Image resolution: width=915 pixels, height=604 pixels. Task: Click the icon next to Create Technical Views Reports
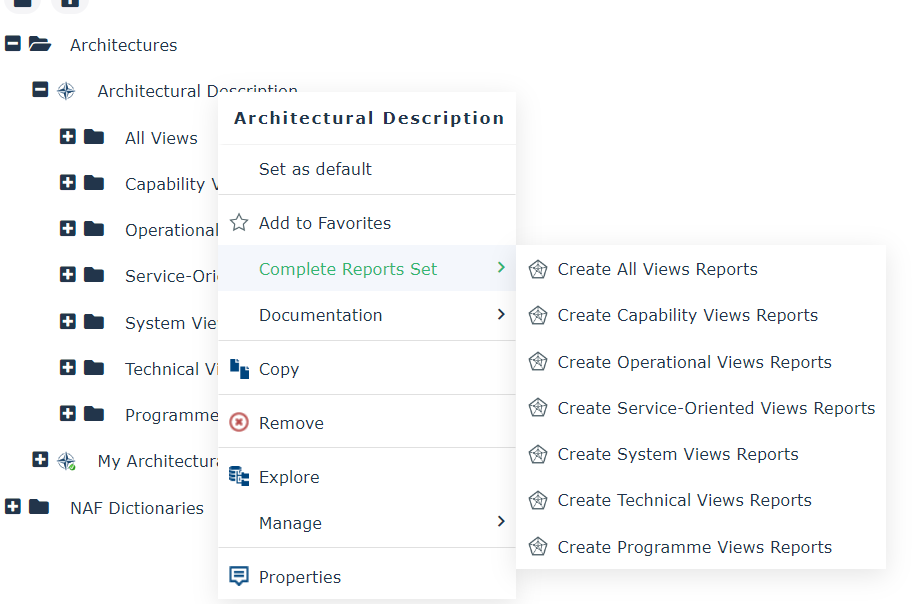[538, 500]
